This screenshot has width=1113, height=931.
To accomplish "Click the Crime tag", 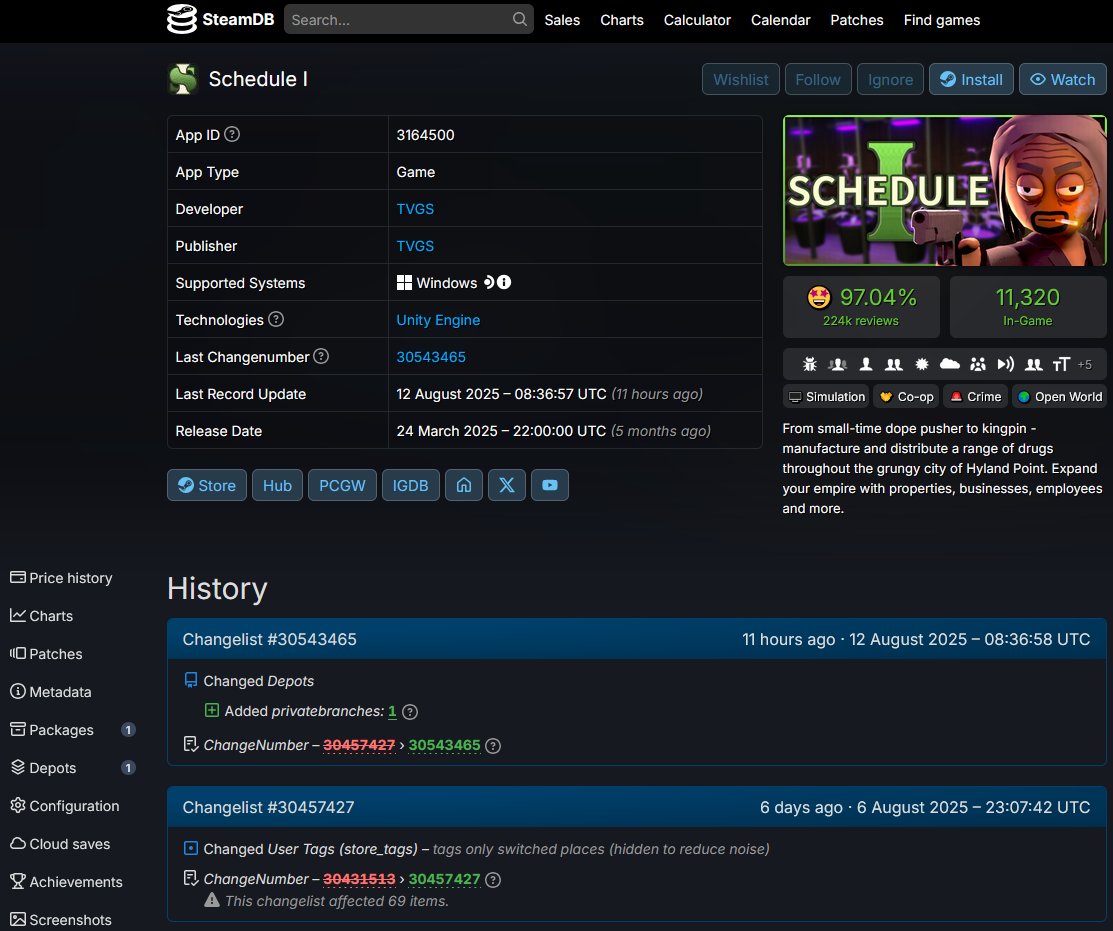I will pyautogui.click(x=975, y=397).
